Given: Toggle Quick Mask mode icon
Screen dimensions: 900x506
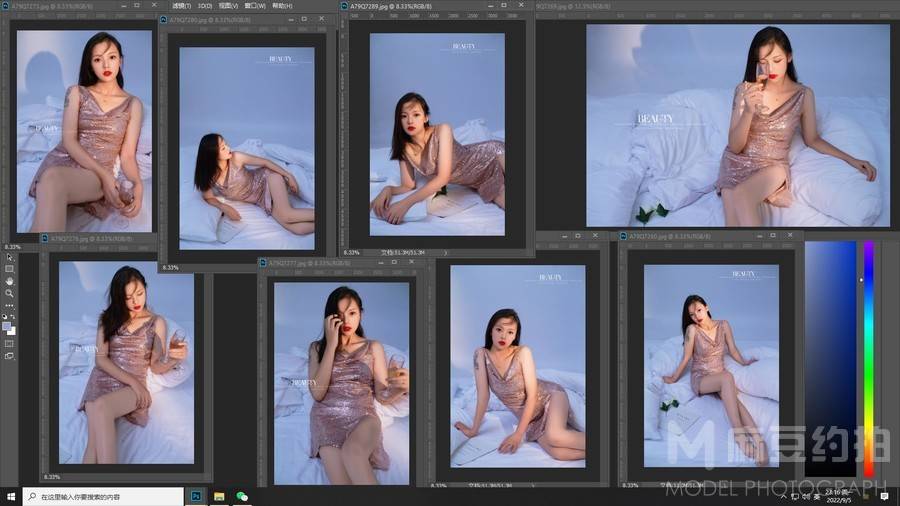Looking at the screenshot, I should [x=9, y=344].
